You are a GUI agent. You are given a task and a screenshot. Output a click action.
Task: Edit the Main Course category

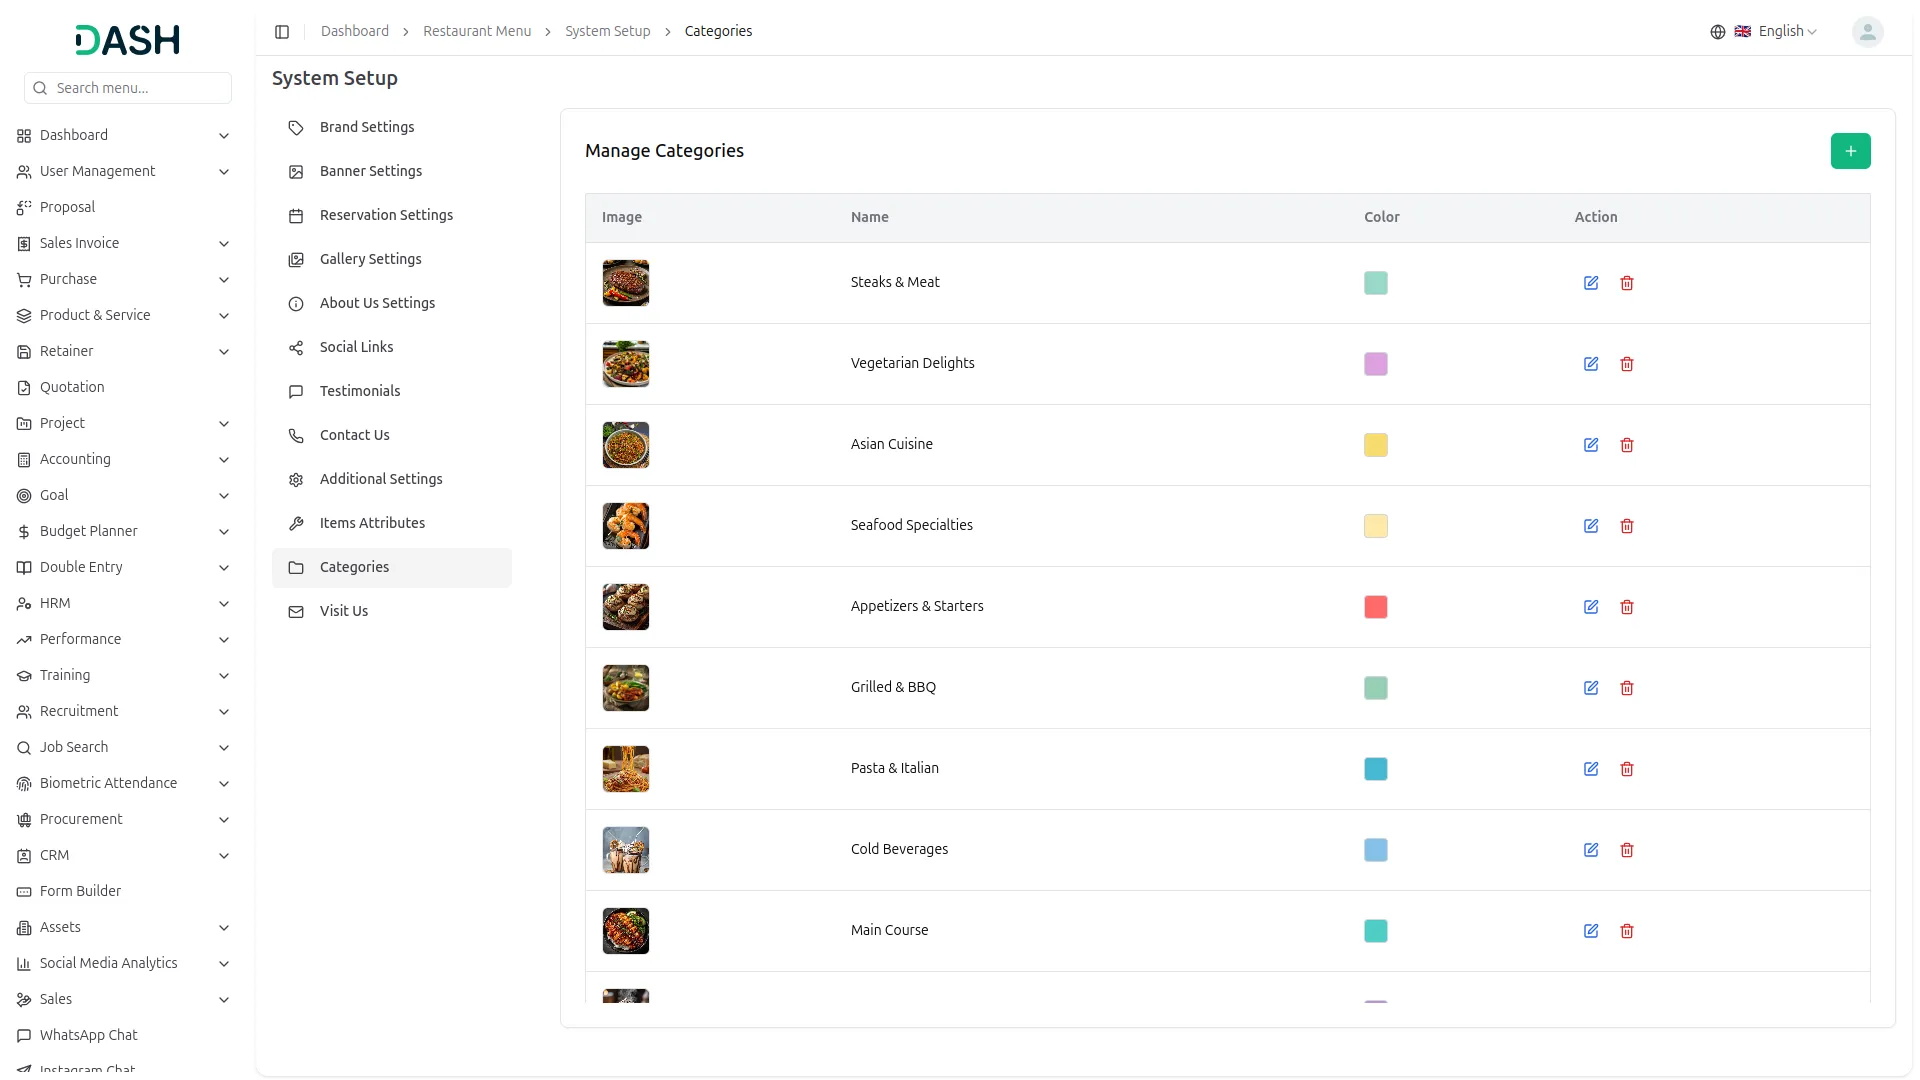1591,931
